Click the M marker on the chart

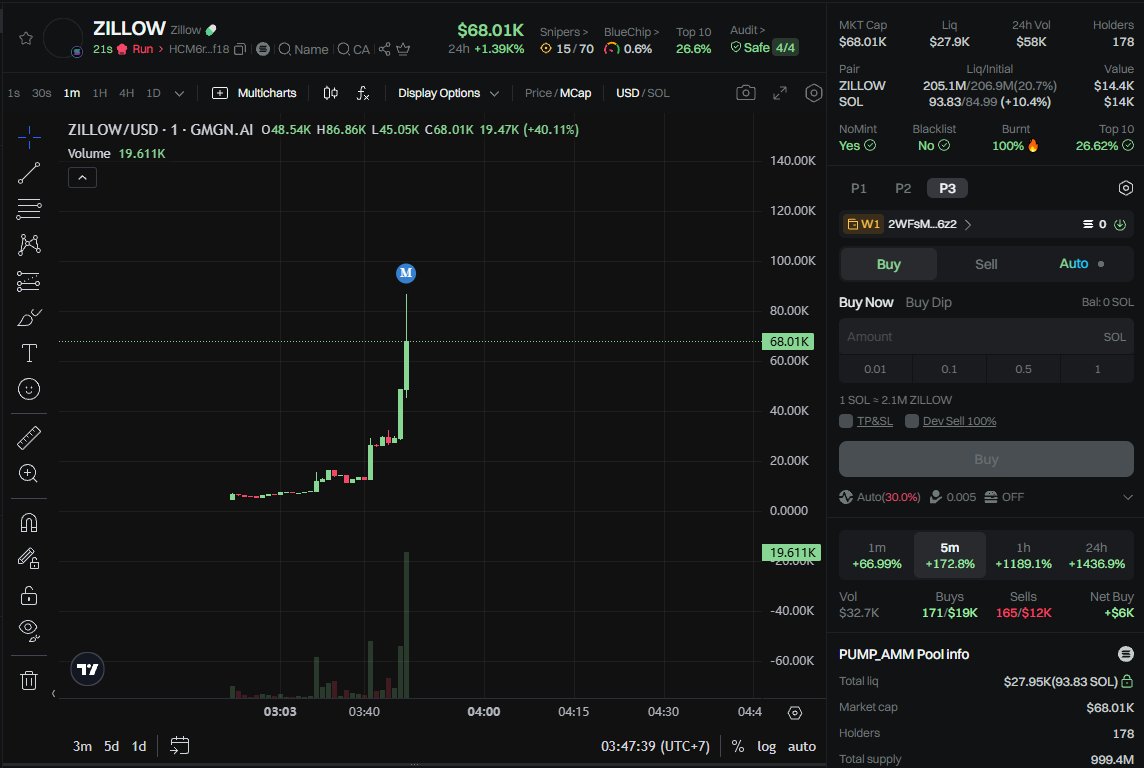[x=406, y=273]
